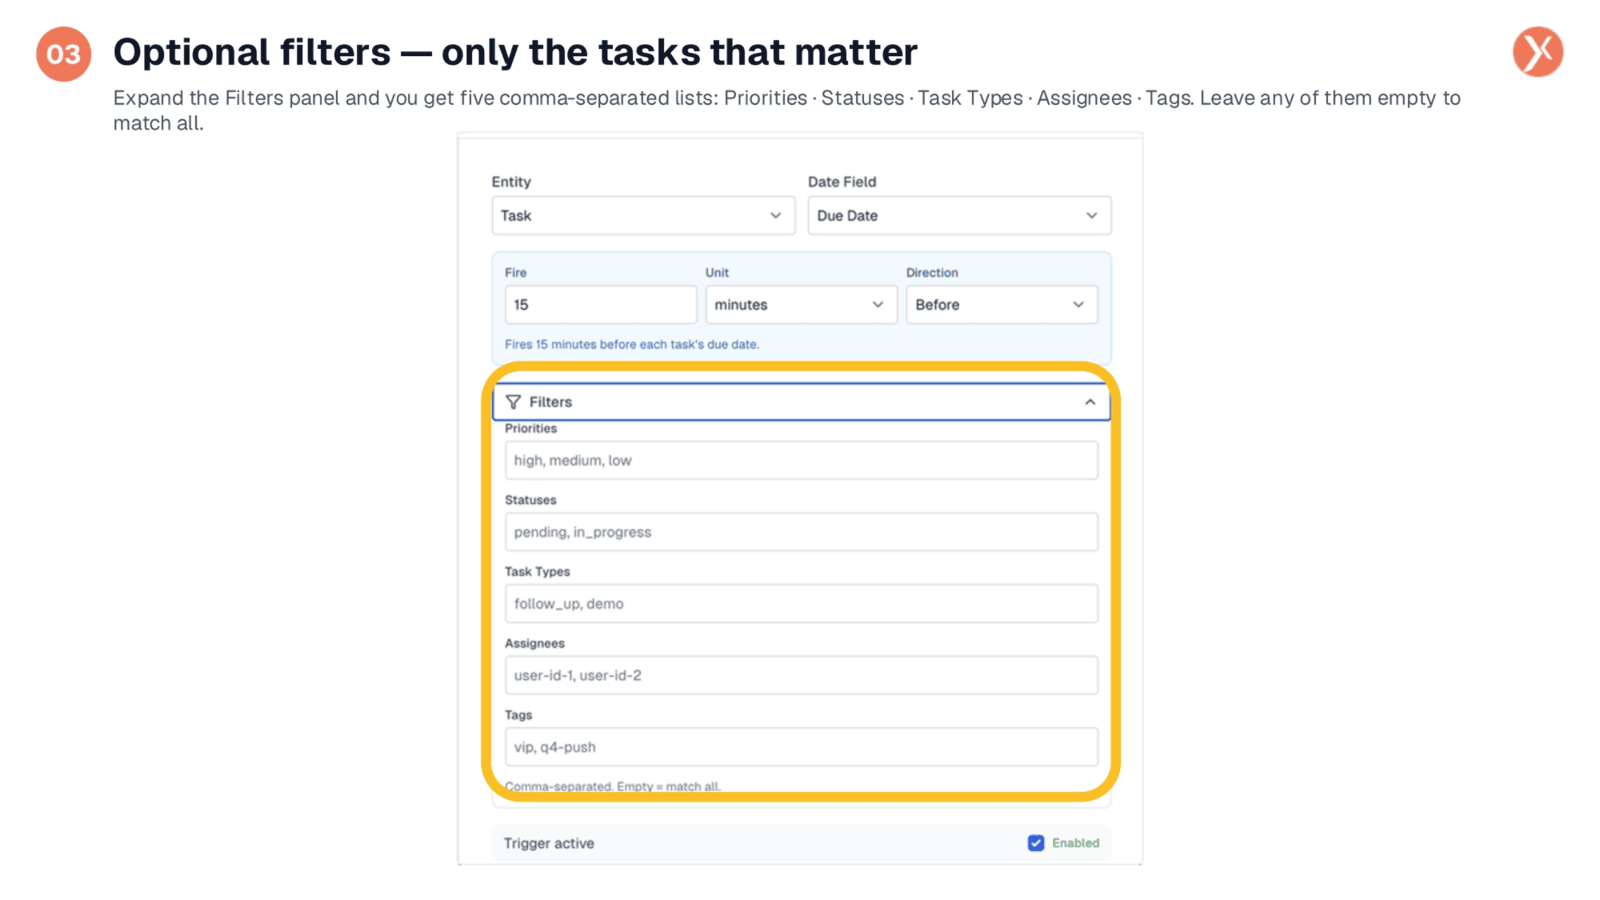Click the Tags input field
The width and height of the screenshot is (1600, 900).
click(x=801, y=747)
